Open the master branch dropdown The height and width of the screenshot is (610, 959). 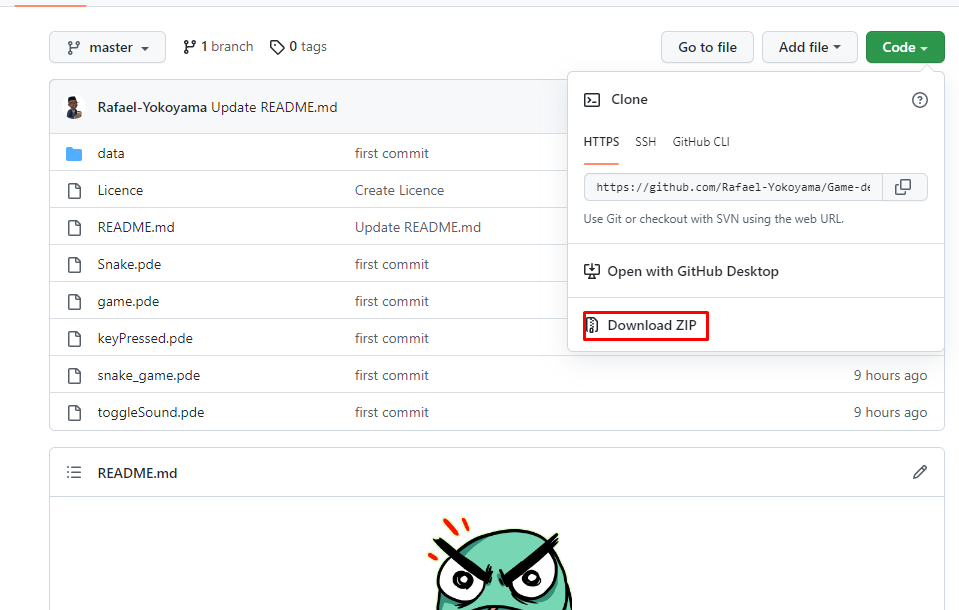[107, 47]
